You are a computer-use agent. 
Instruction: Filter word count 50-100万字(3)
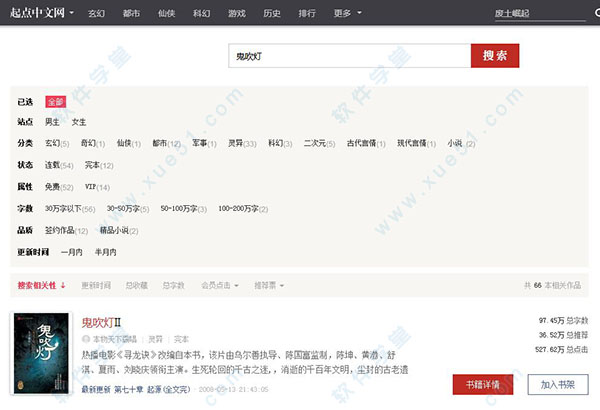184,209
